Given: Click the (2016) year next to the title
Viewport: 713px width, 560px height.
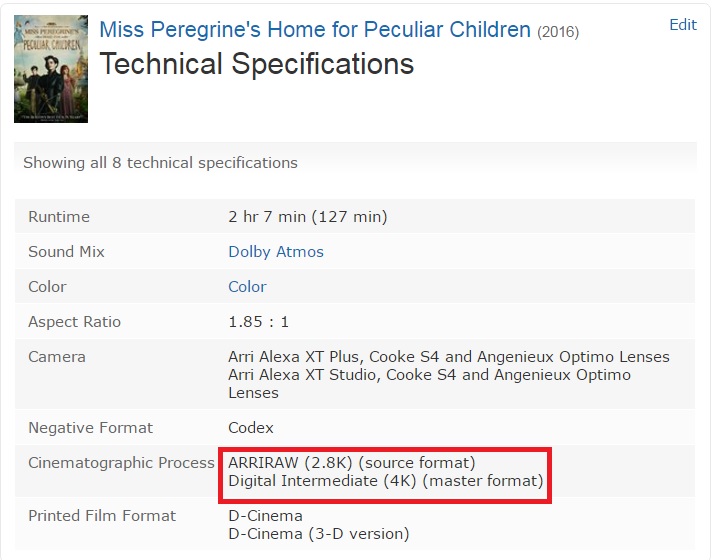Looking at the screenshot, I should tap(558, 32).
